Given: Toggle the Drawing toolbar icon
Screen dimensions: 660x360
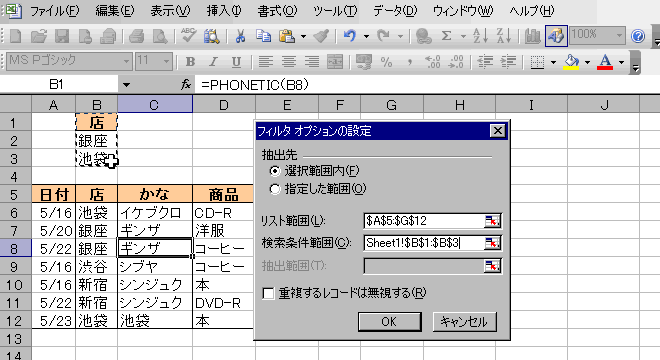Looking at the screenshot, I should [556, 36].
